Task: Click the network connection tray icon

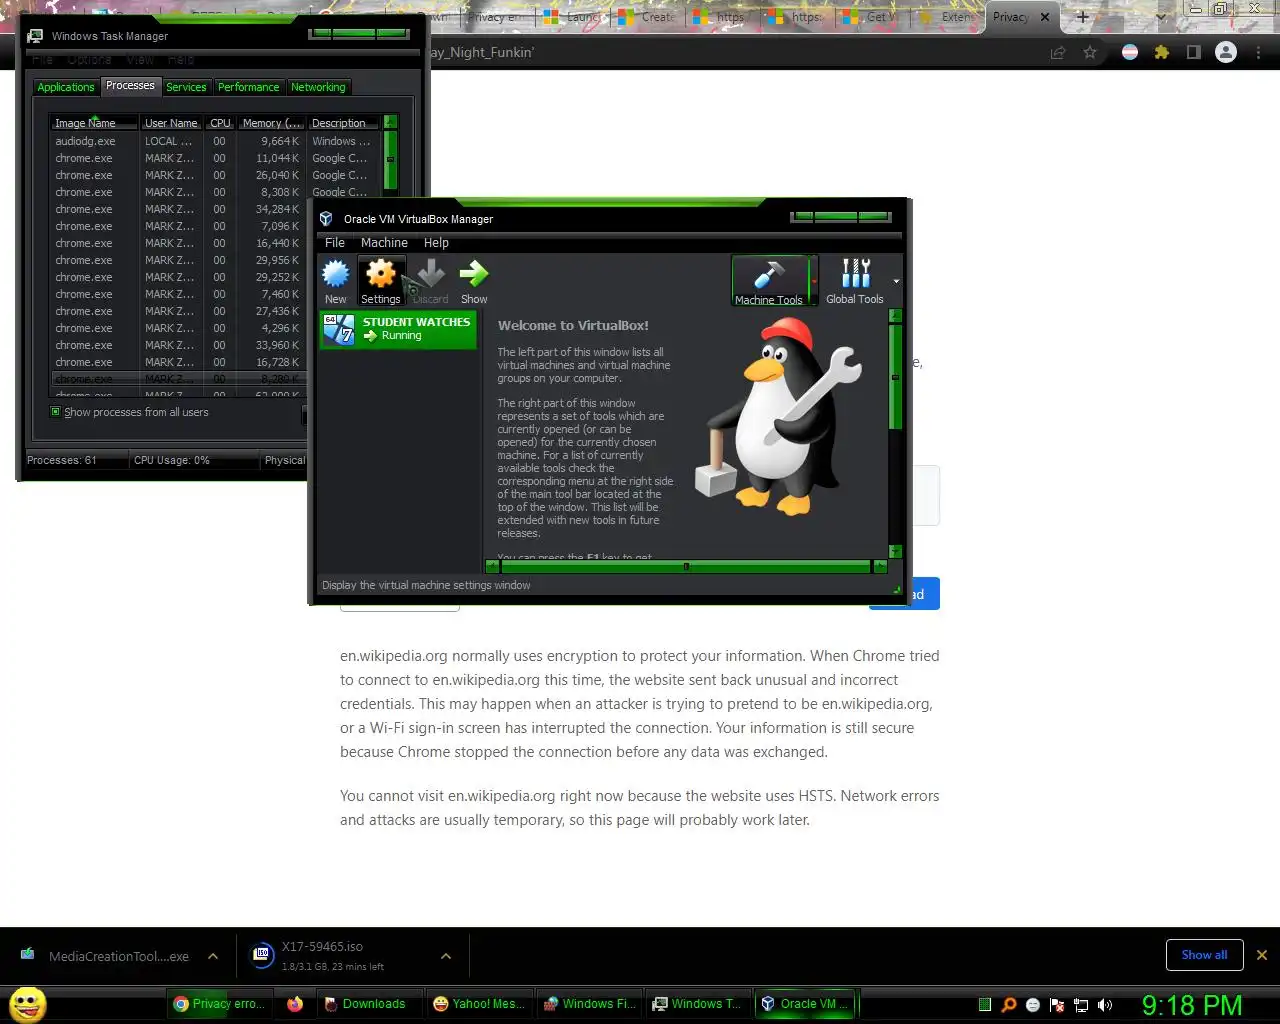Action: (x=1081, y=1005)
